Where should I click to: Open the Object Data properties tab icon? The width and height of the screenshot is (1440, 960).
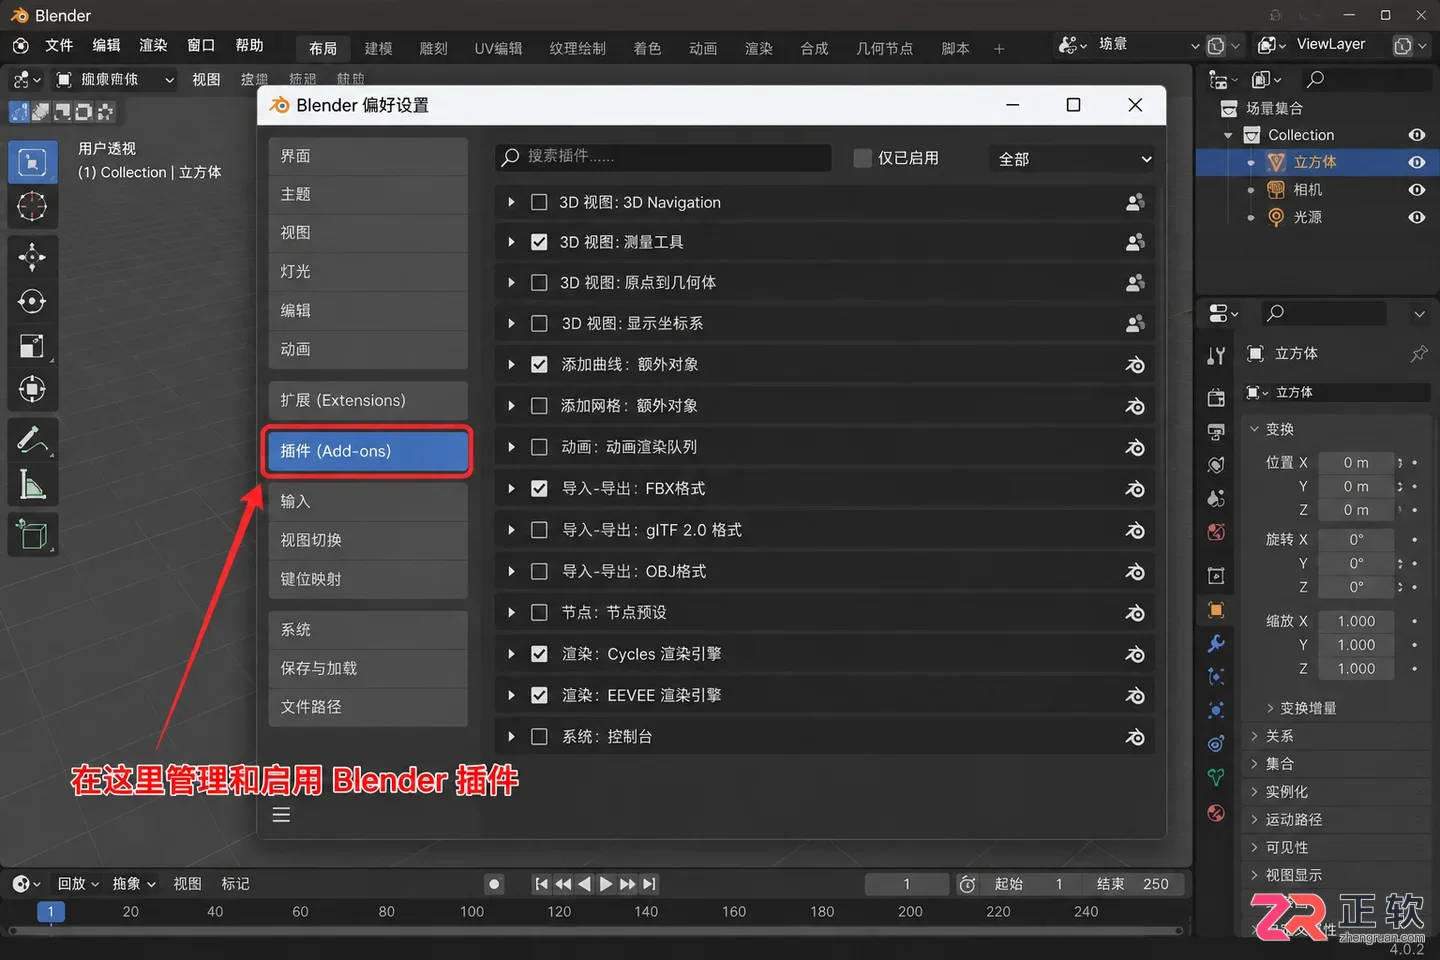click(1216, 777)
